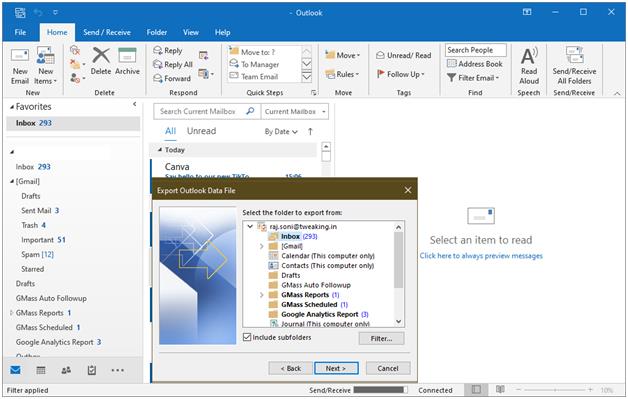Switch to Calendar navigation icon
The height and width of the screenshot is (399, 628).
click(41, 370)
